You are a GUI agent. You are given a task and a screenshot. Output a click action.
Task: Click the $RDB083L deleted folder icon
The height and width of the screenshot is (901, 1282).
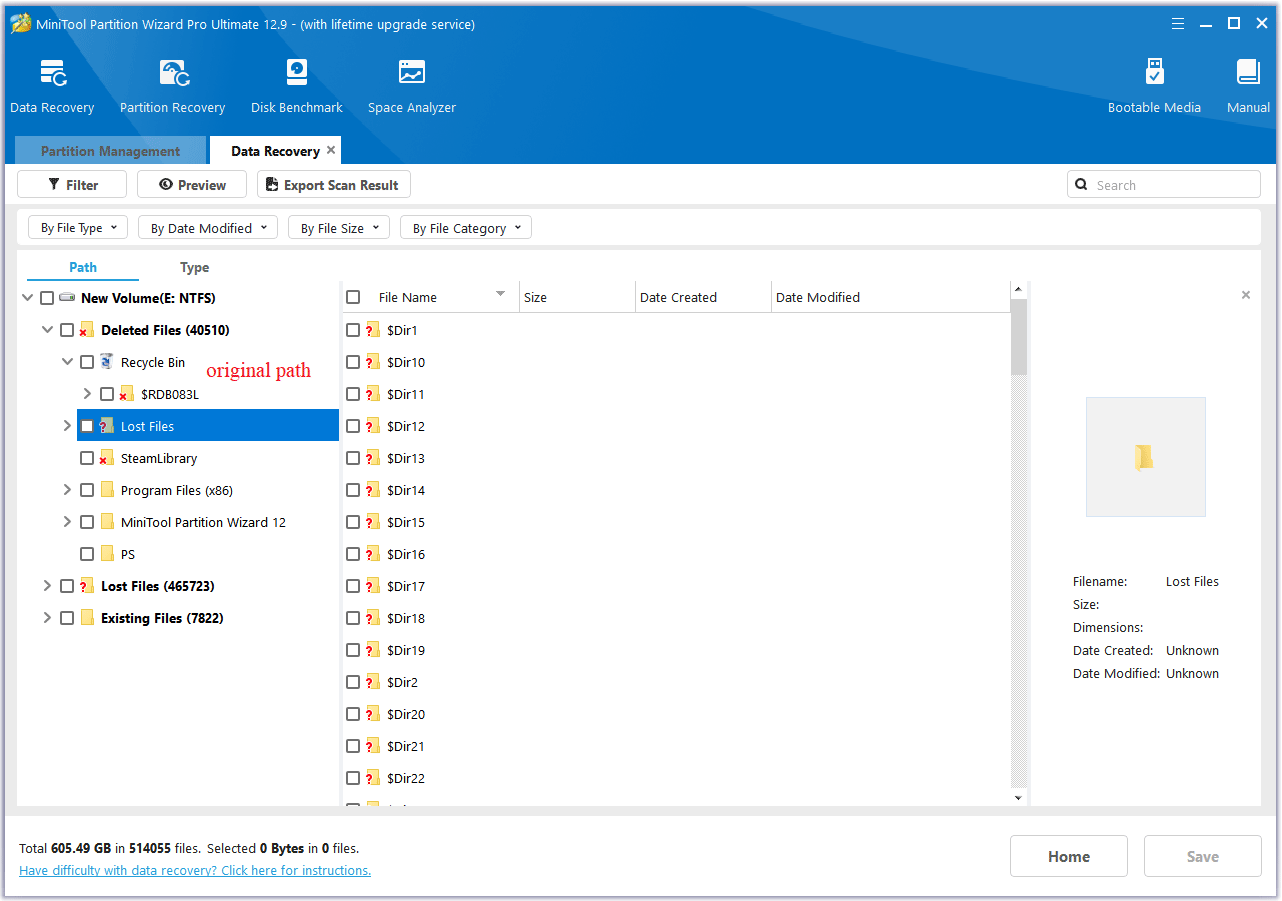pyautogui.click(x=127, y=394)
